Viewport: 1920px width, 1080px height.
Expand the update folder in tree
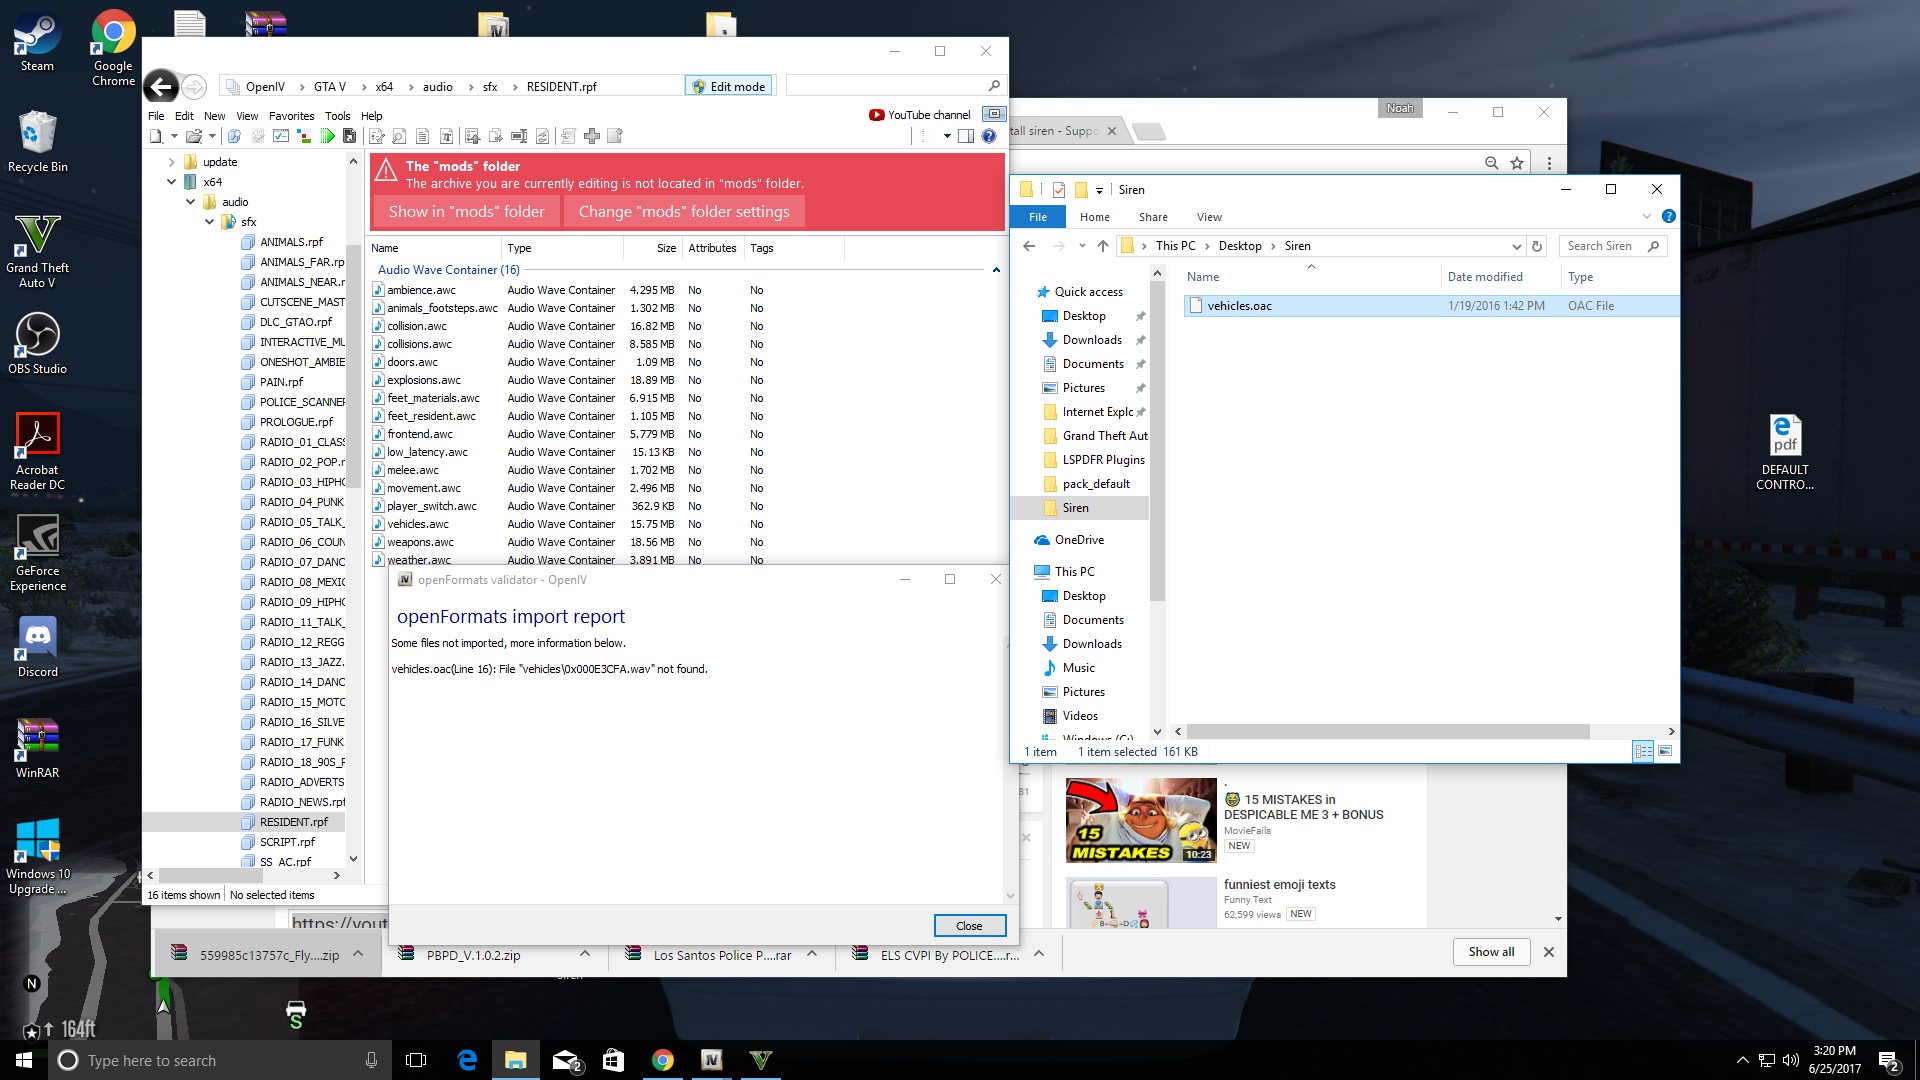point(172,162)
